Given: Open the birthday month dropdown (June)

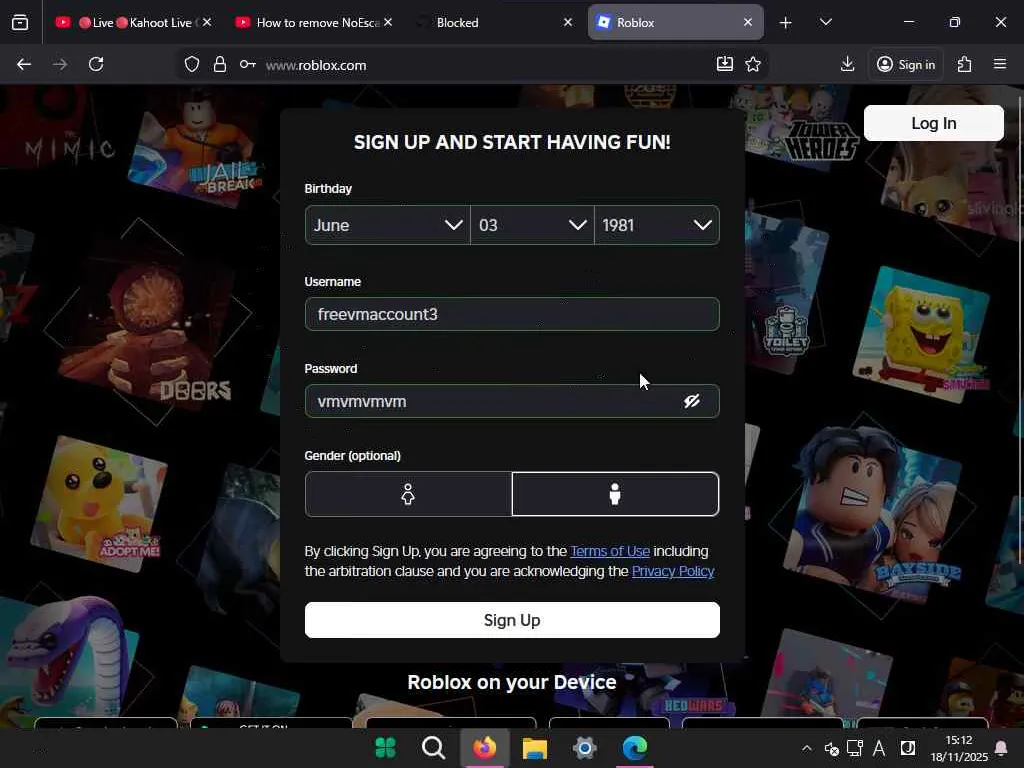Looking at the screenshot, I should tap(387, 225).
